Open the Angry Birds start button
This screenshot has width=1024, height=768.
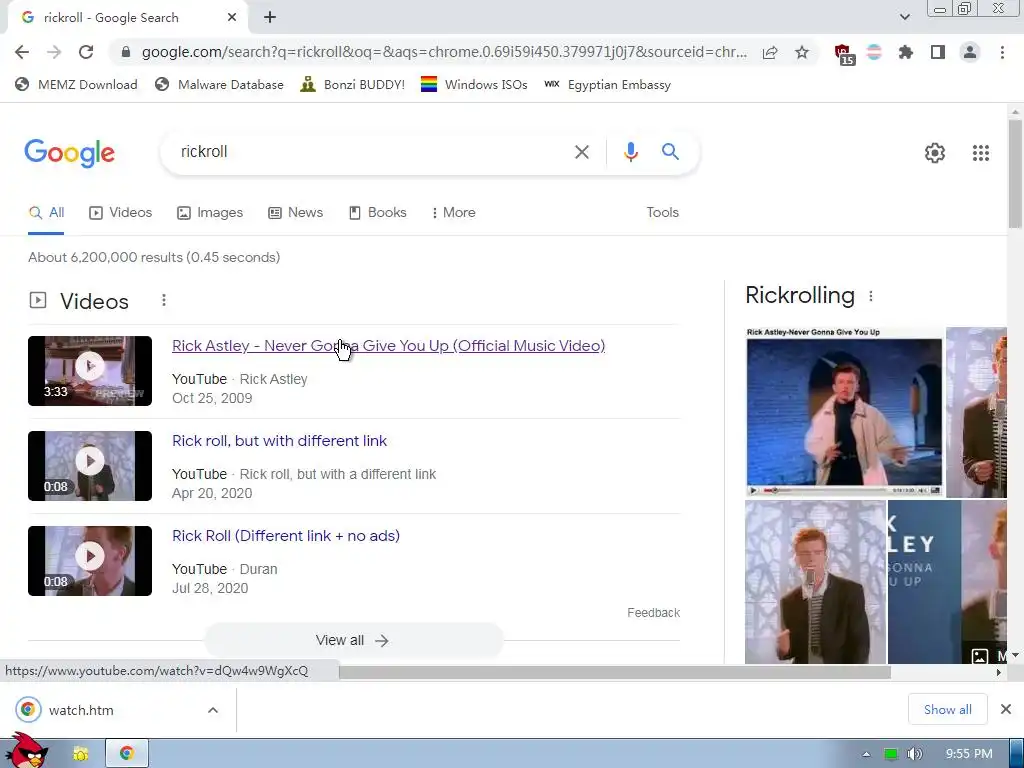(x=26, y=751)
